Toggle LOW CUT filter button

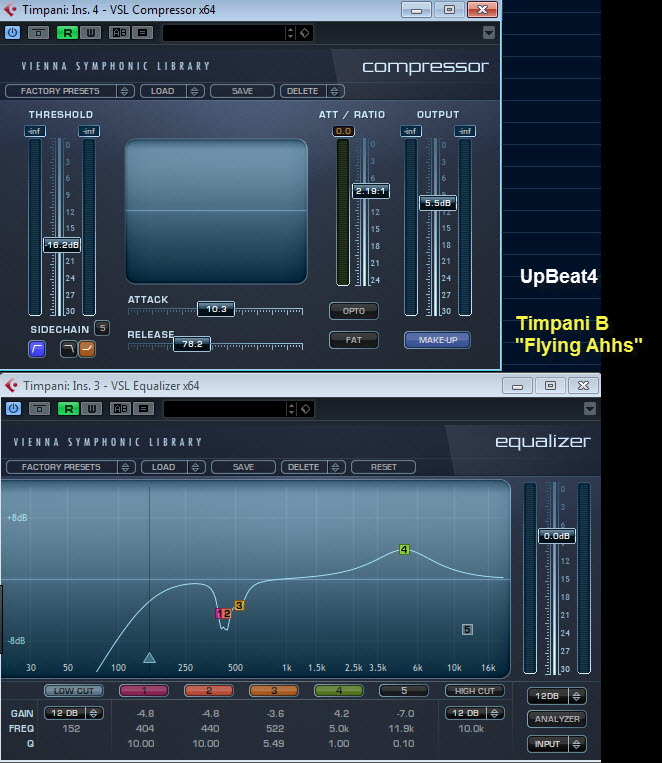pyautogui.click(x=74, y=690)
